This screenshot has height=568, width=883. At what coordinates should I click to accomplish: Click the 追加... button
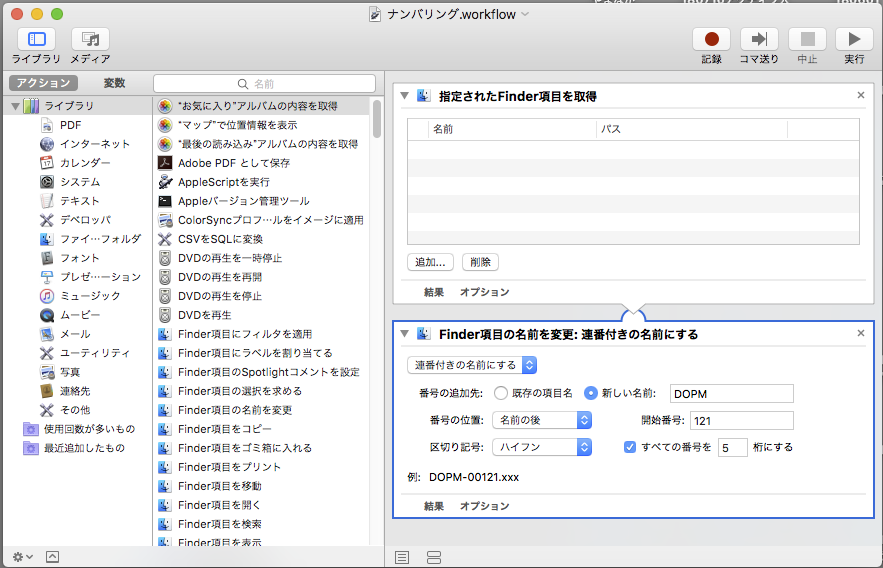tap(430, 262)
